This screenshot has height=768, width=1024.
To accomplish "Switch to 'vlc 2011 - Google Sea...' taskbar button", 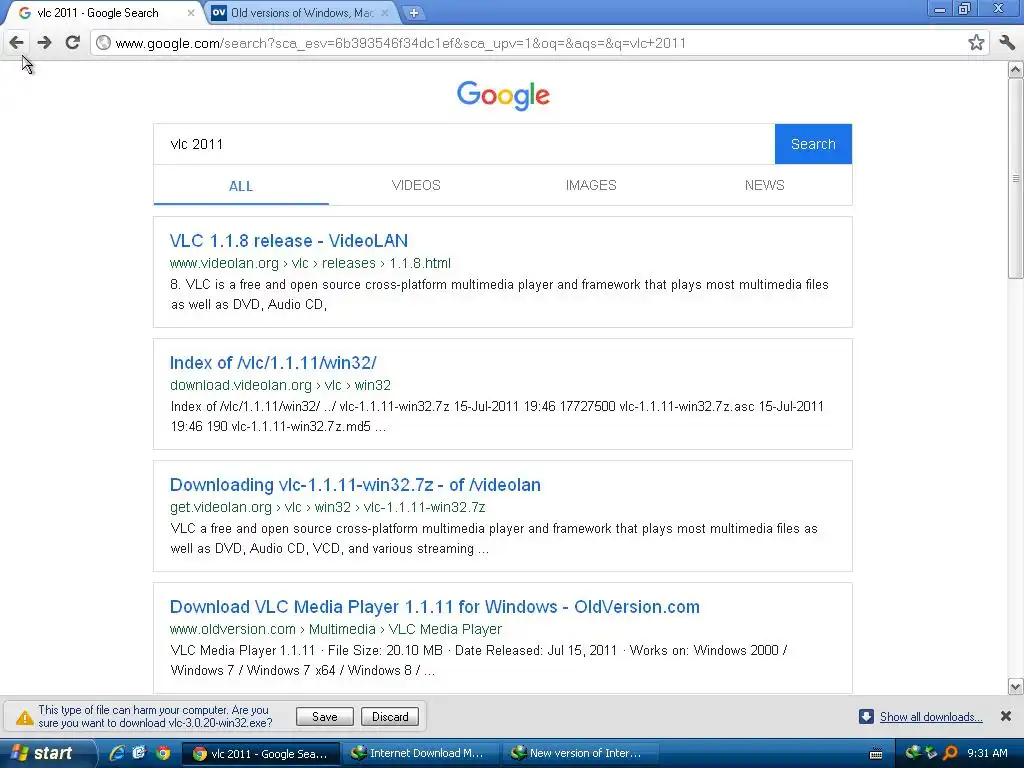I will (x=260, y=754).
